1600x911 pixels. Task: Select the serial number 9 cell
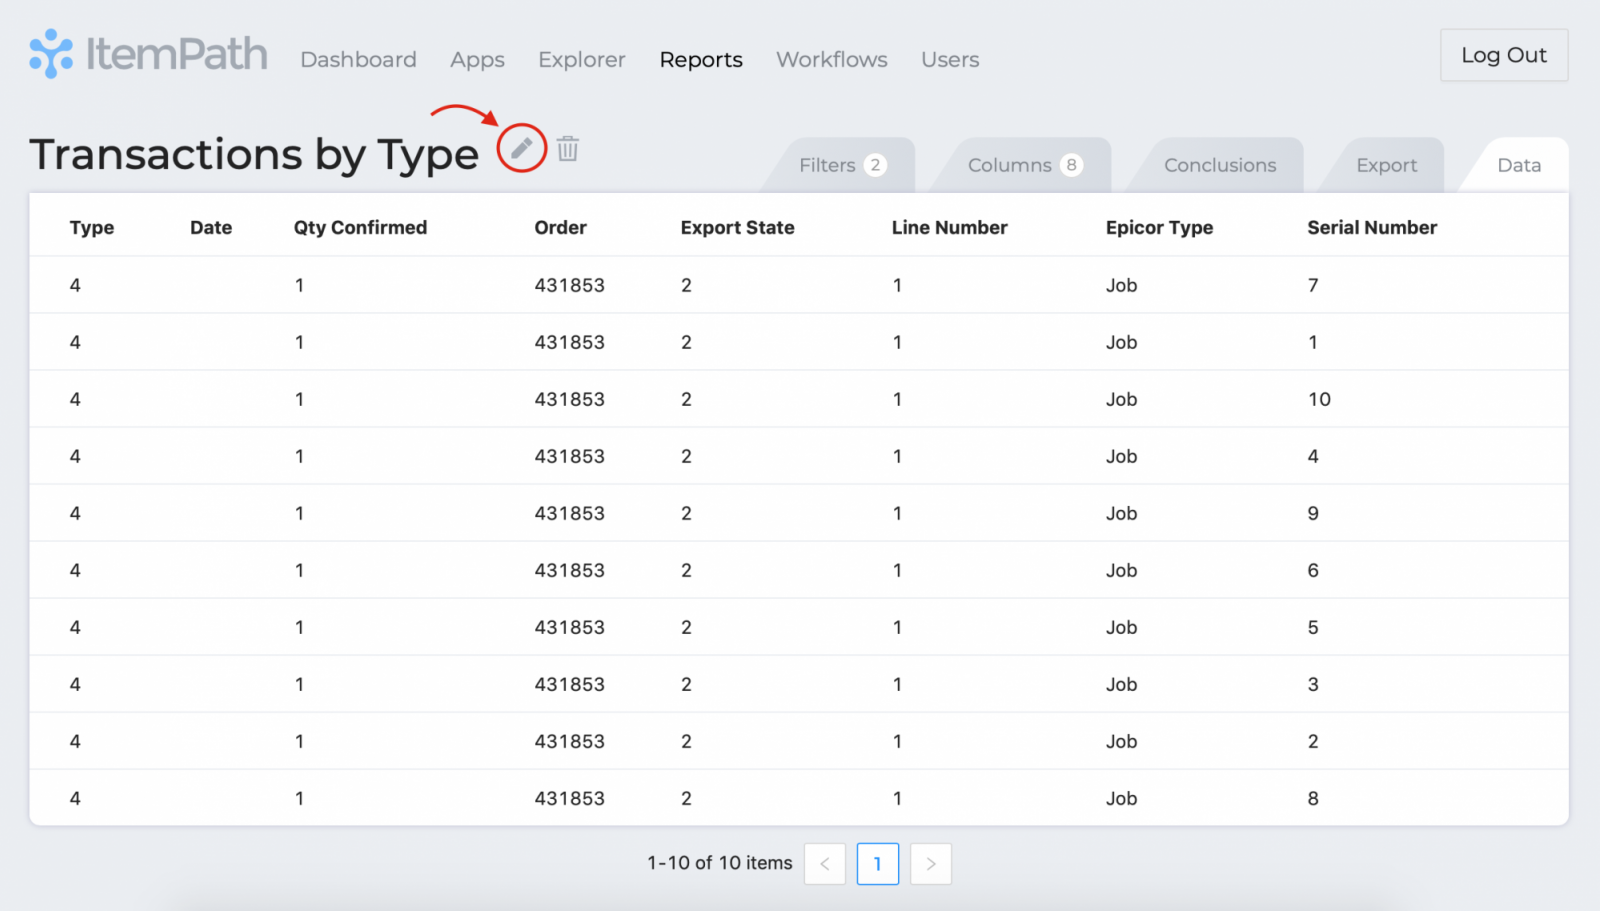coord(1313,513)
